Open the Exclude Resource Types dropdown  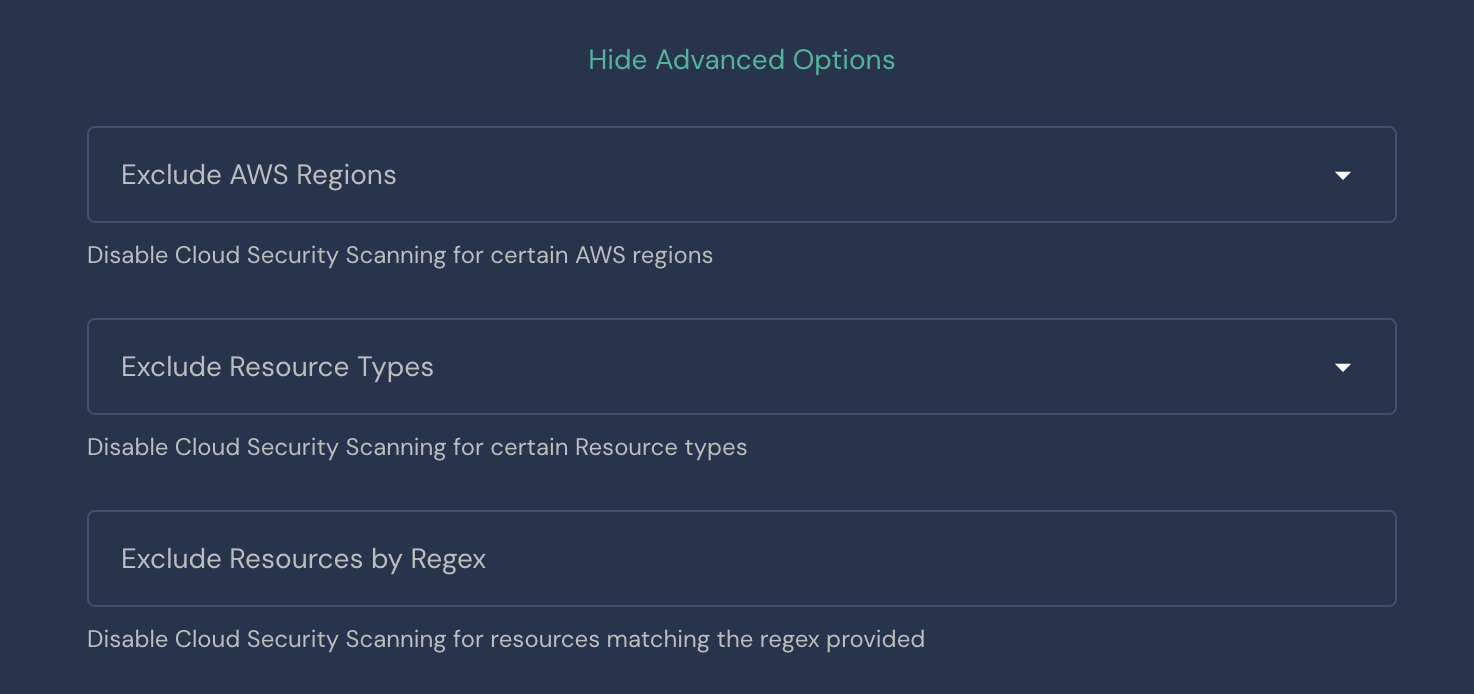741,367
